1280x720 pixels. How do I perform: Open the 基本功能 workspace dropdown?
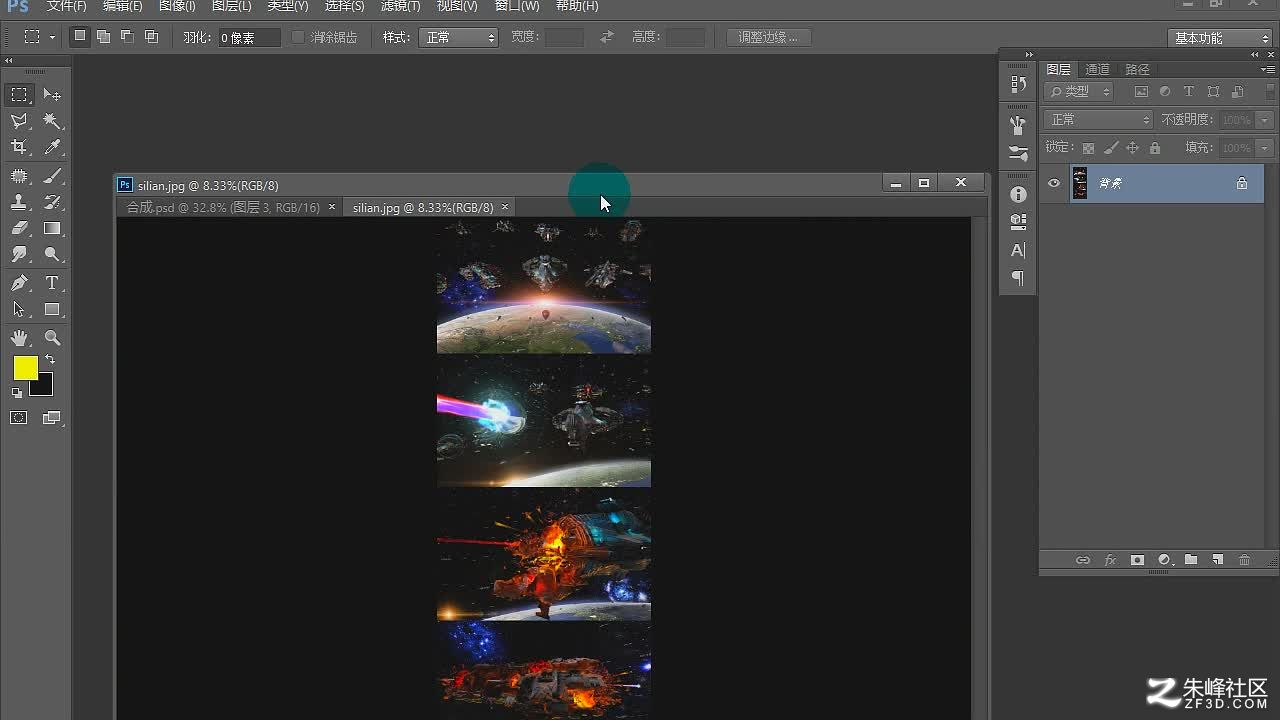pos(1219,38)
